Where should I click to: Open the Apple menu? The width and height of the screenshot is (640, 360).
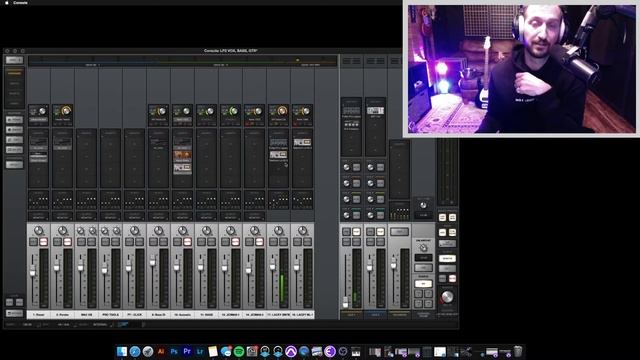(6, 2)
